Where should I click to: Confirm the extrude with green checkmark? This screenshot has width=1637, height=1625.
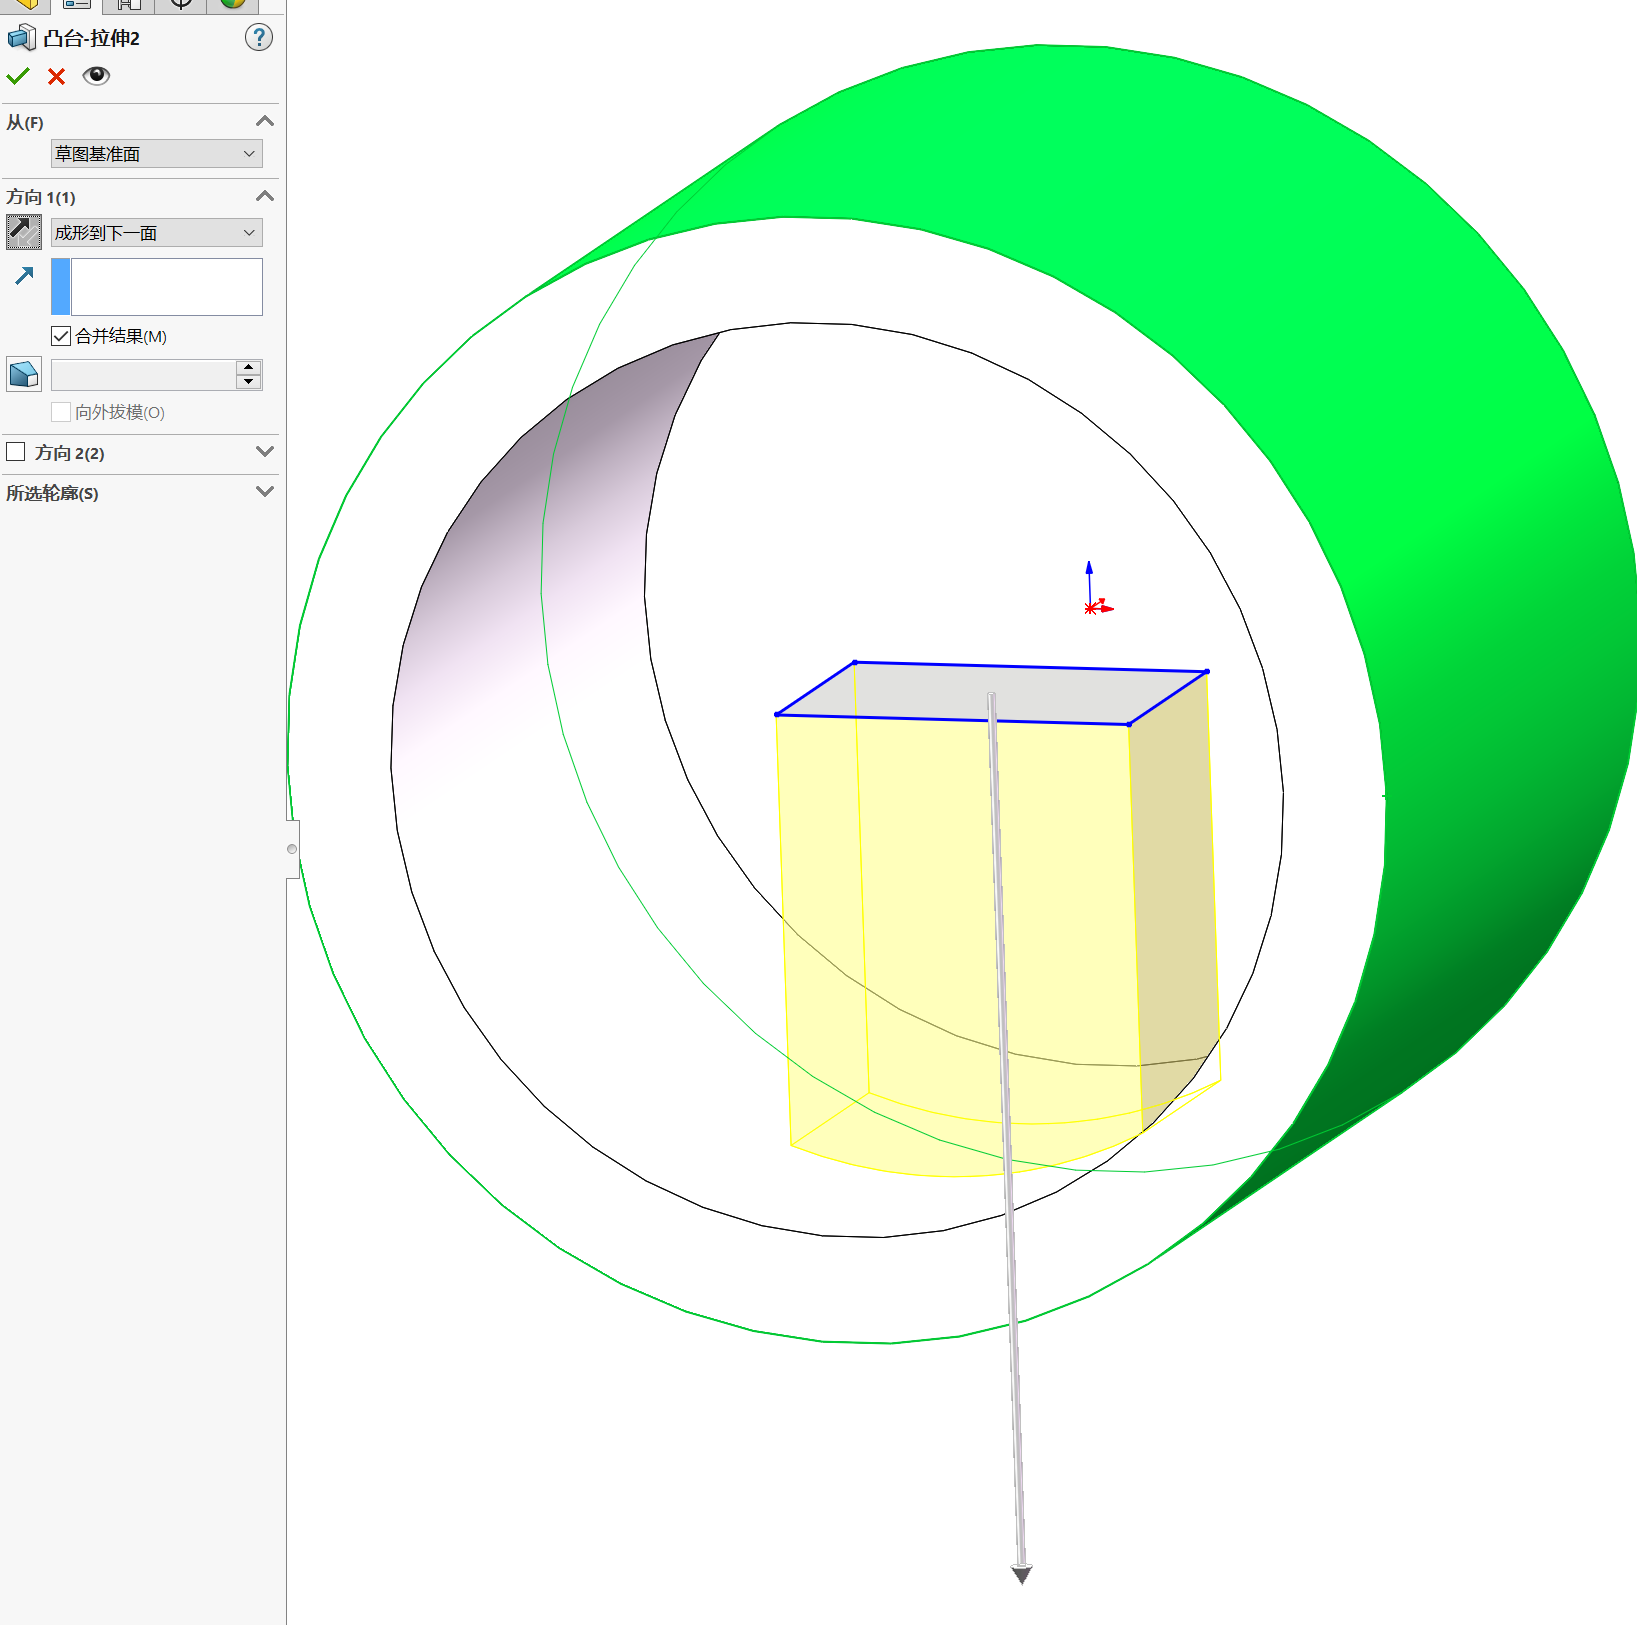pos(18,76)
